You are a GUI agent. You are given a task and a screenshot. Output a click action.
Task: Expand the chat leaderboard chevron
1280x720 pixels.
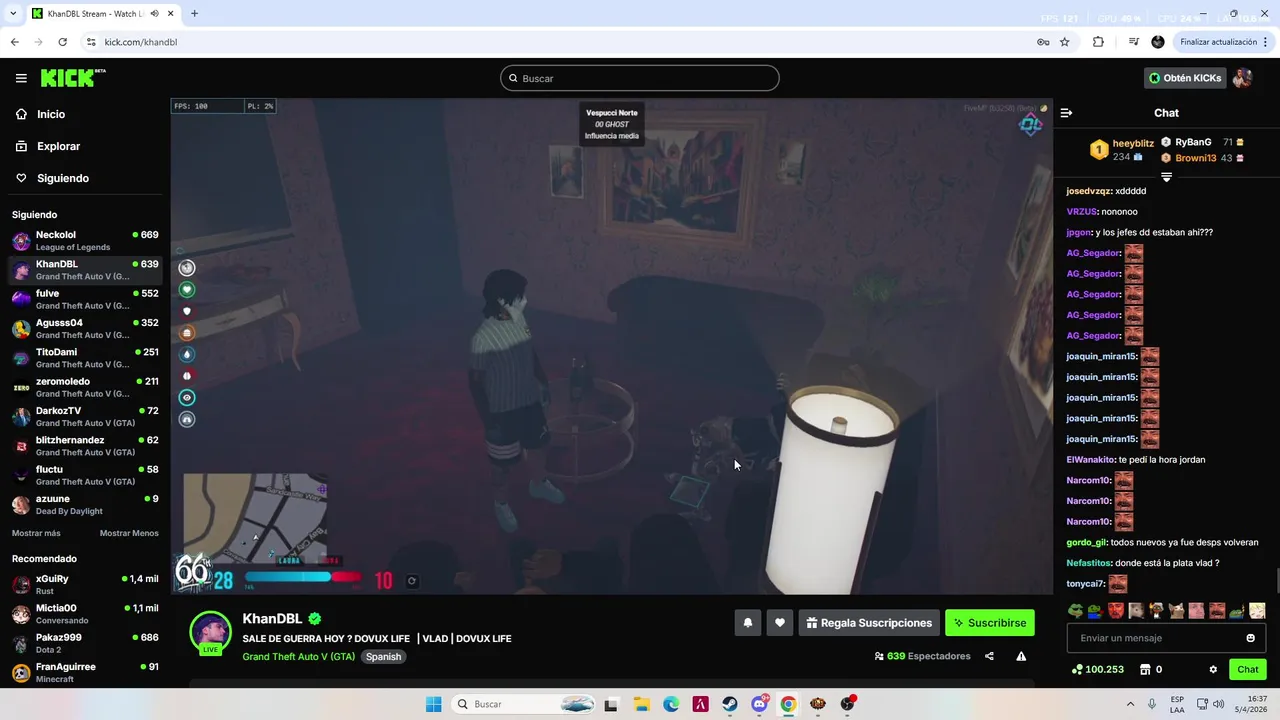coord(1166,177)
